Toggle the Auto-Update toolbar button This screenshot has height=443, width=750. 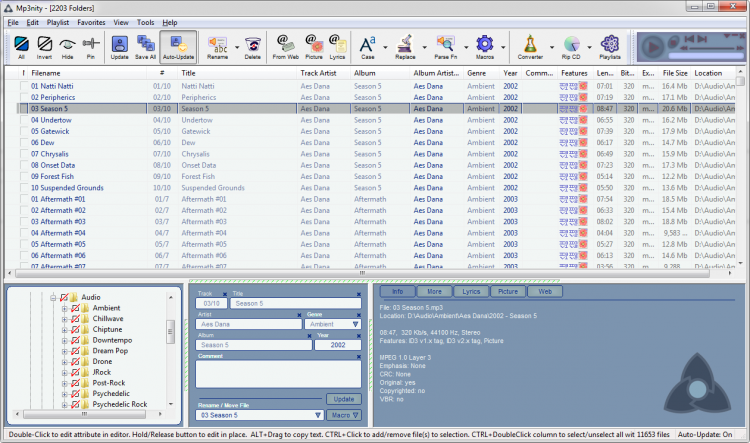[178, 47]
